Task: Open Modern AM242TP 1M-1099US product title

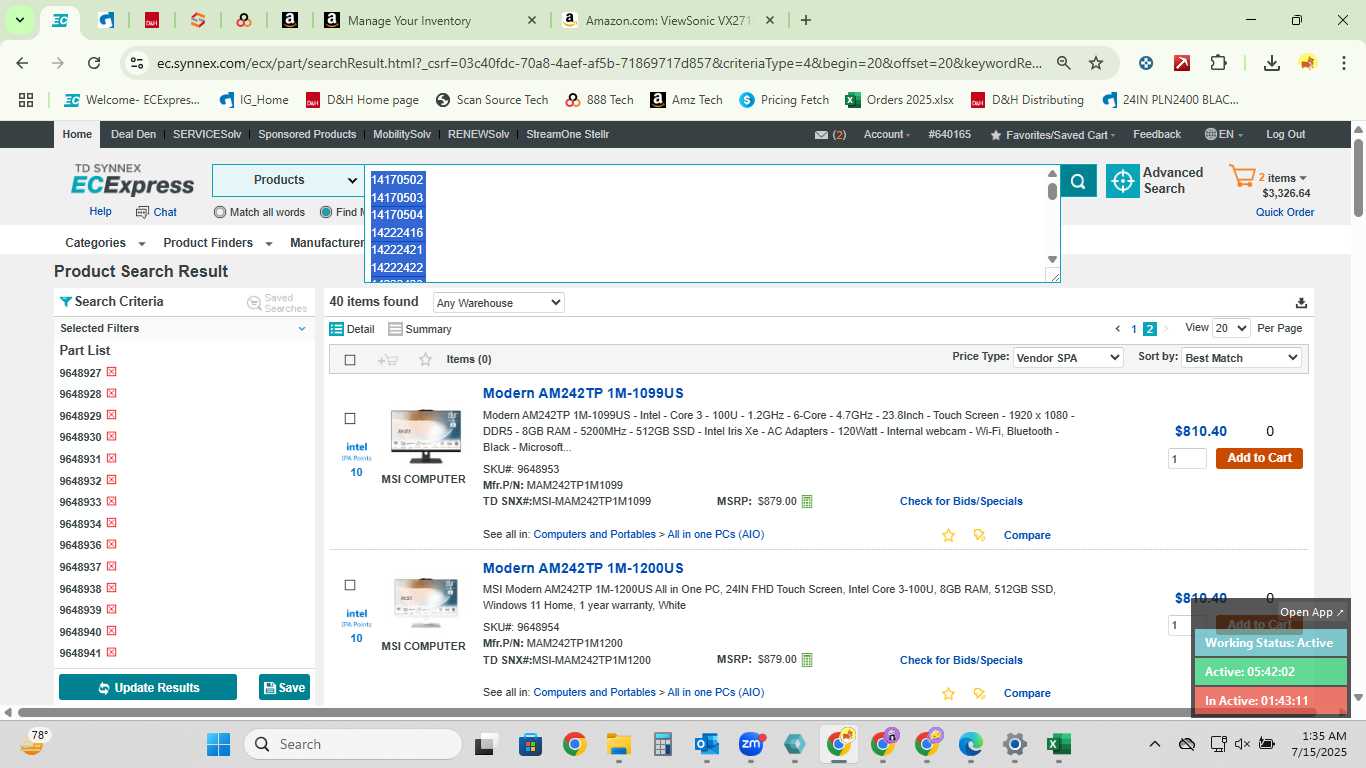Action: pyautogui.click(x=583, y=393)
